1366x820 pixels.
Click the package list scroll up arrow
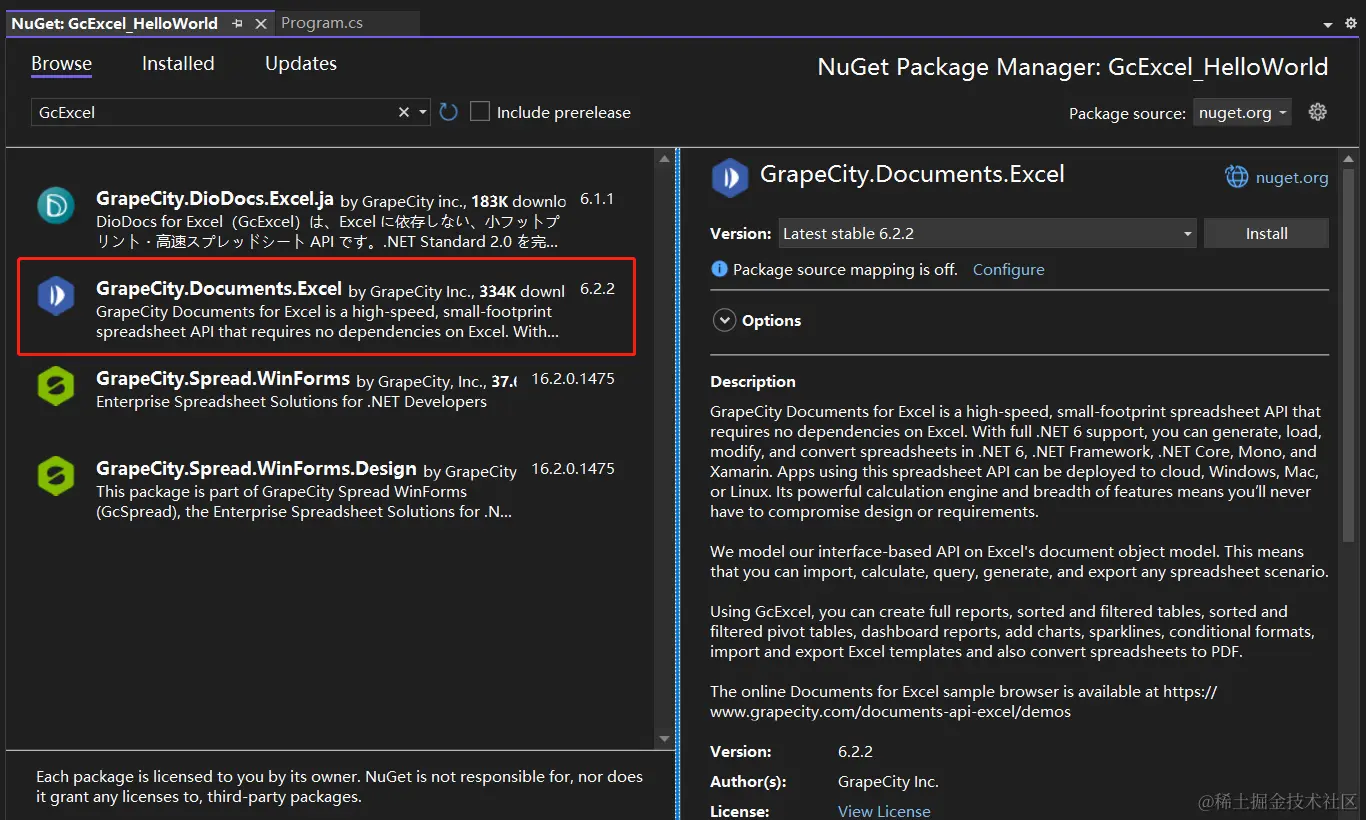[x=664, y=159]
